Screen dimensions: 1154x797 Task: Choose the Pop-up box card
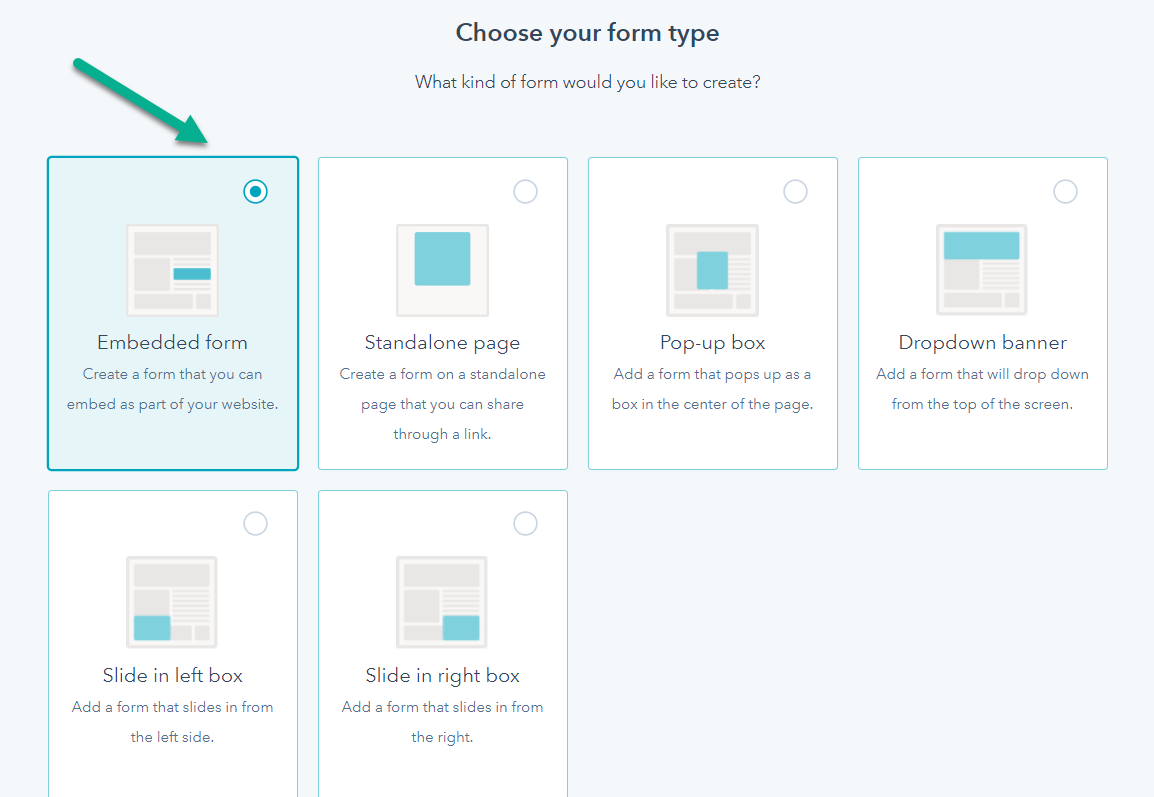point(712,312)
